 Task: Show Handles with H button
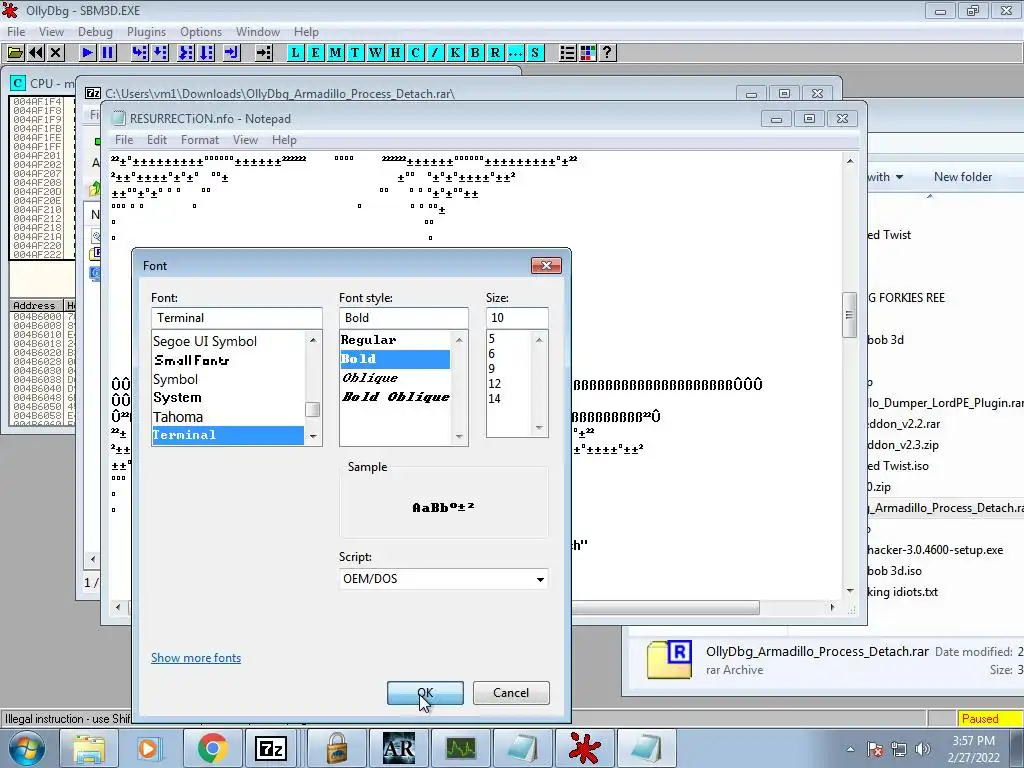395,53
